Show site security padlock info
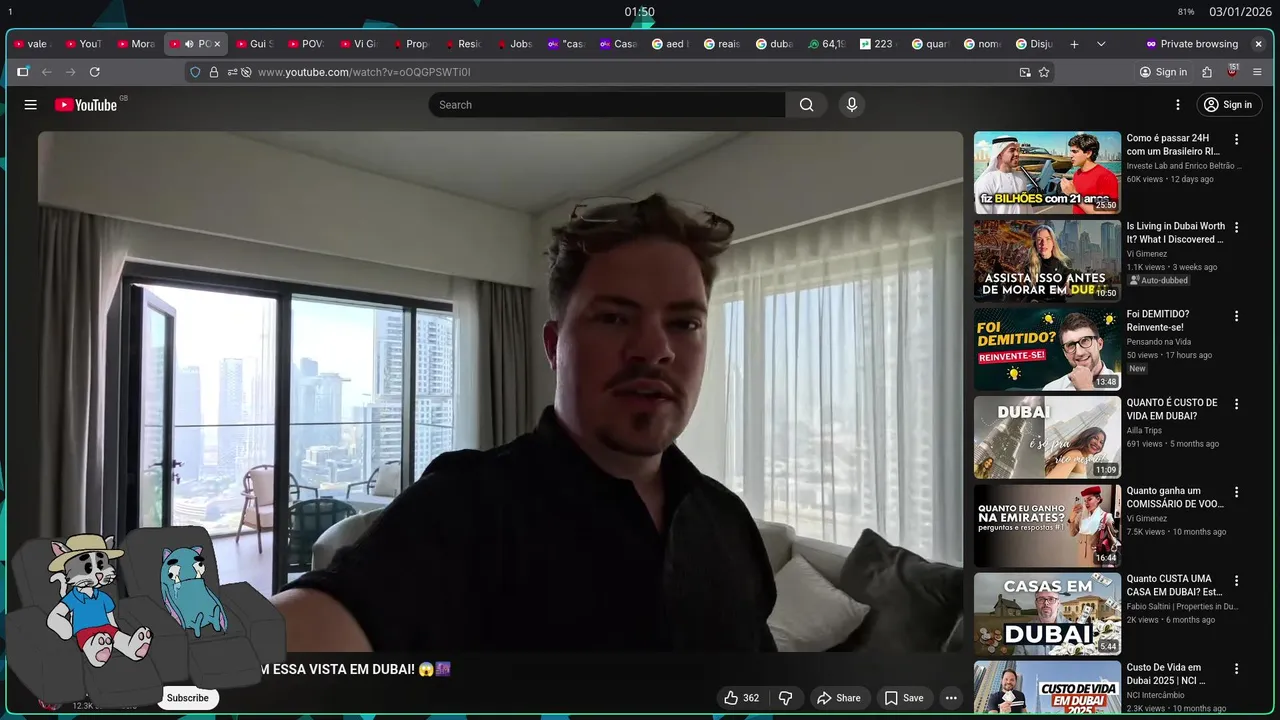The image size is (1280, 720). point(213,72)
